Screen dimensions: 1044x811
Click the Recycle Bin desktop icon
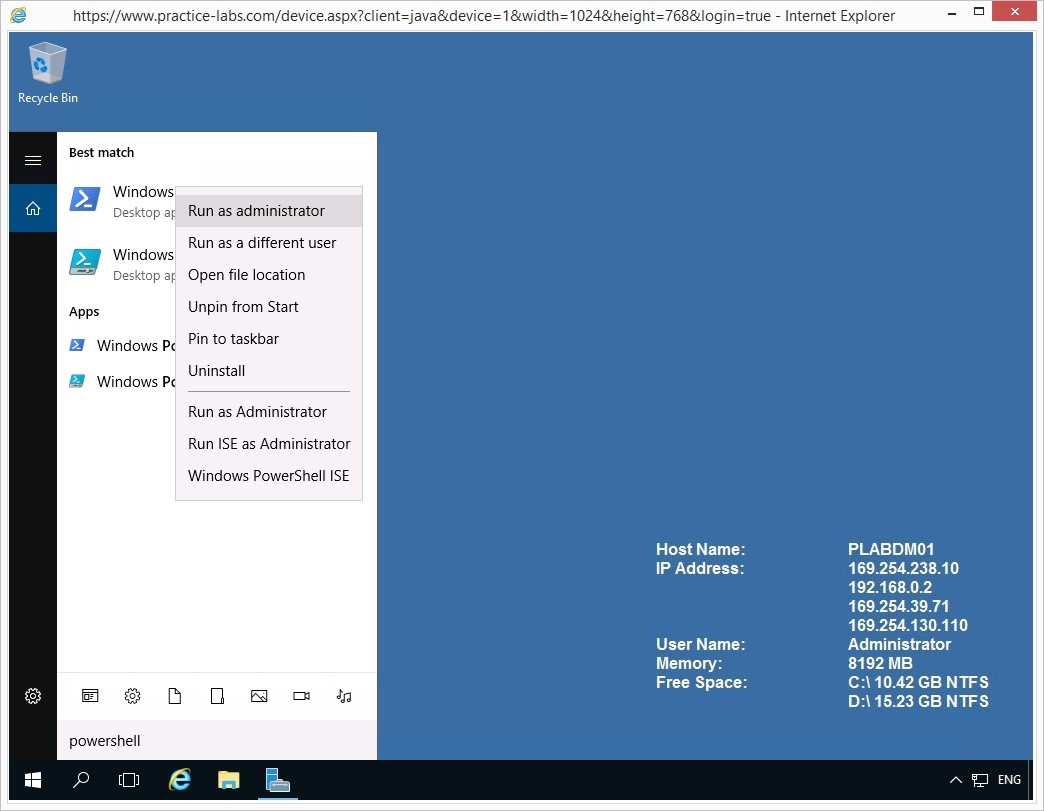point(47,72)
